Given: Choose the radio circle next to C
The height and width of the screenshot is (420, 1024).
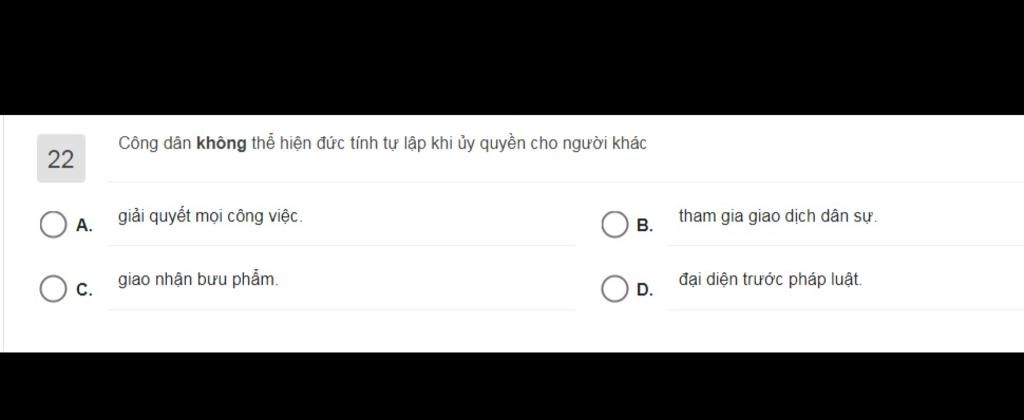Looking at the screenshot, I should pos(53,289).
